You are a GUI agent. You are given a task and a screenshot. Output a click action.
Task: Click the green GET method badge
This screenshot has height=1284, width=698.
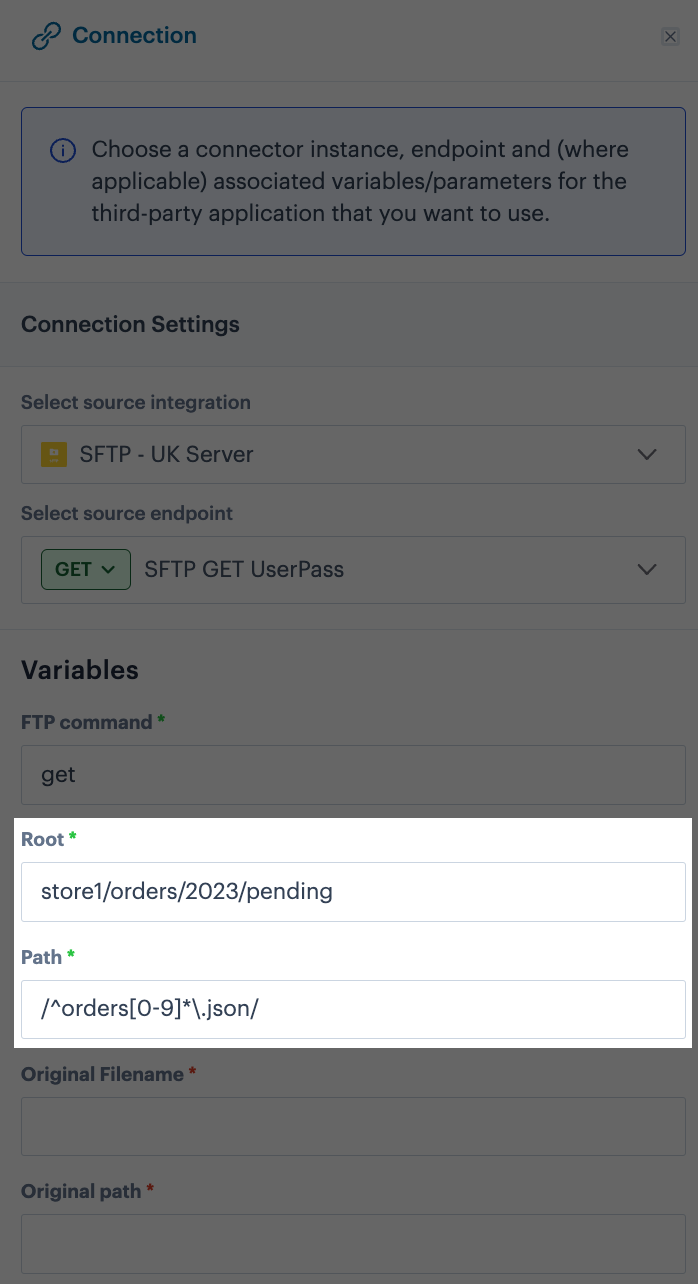[x=86, y=569]
